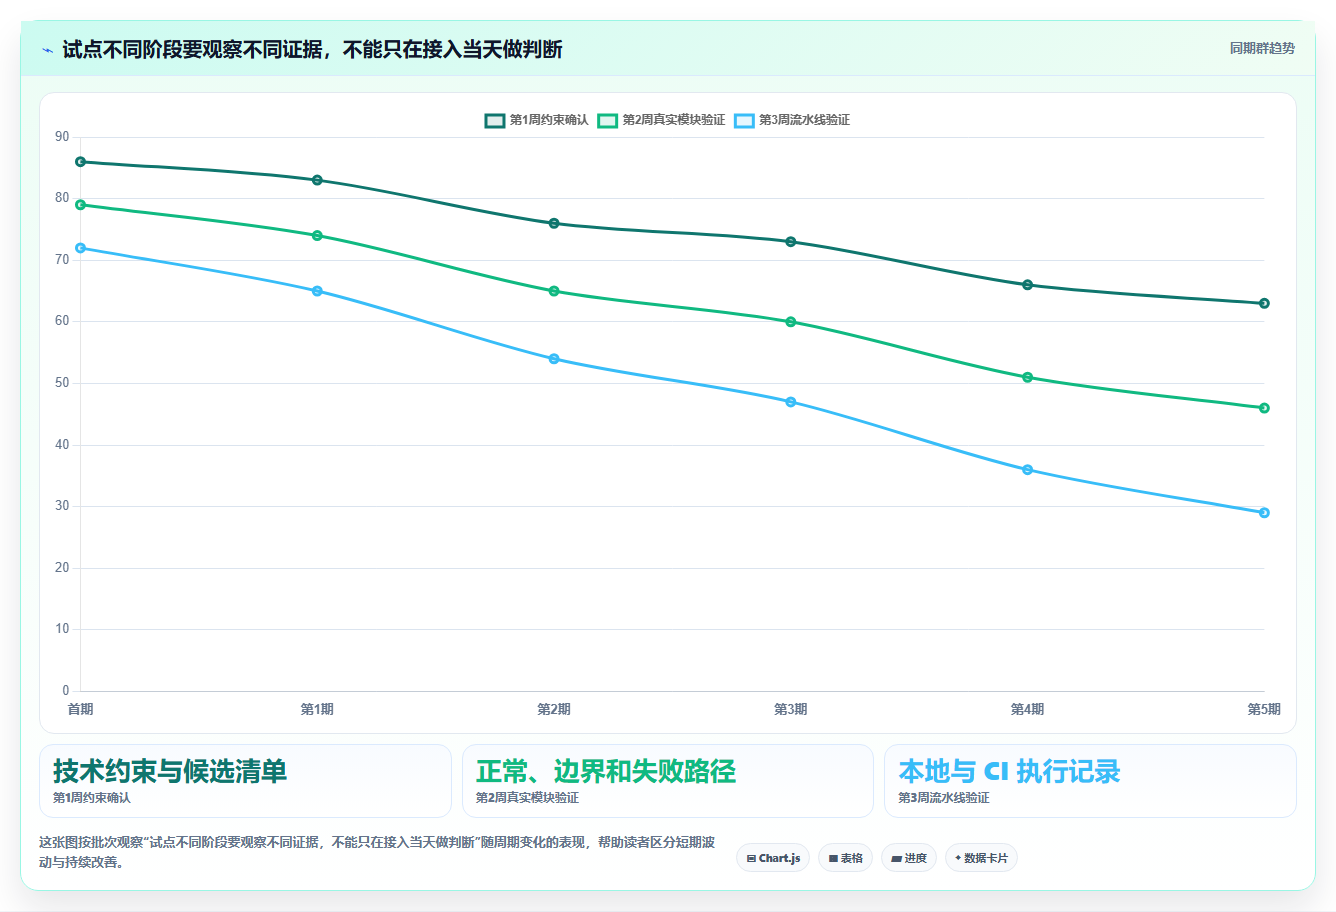Image resolution: width=1336 pixels, height=912 pixels.
Task: Click the x-axis label 首期
Action: click(x=80, y=709)
